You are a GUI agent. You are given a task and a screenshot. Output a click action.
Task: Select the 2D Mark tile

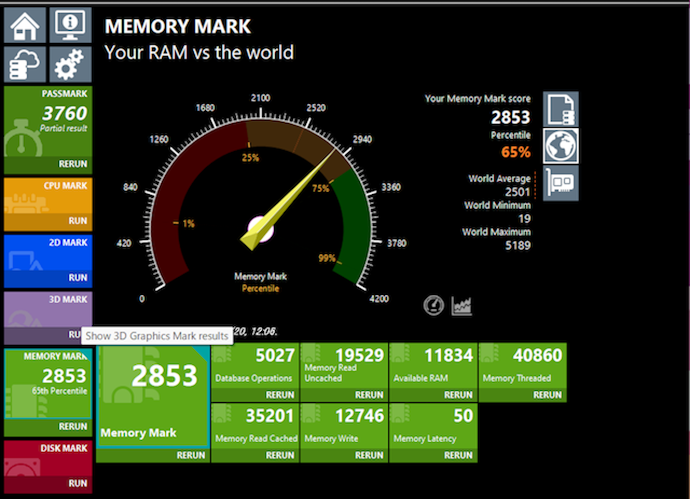(x=48, y=253)
